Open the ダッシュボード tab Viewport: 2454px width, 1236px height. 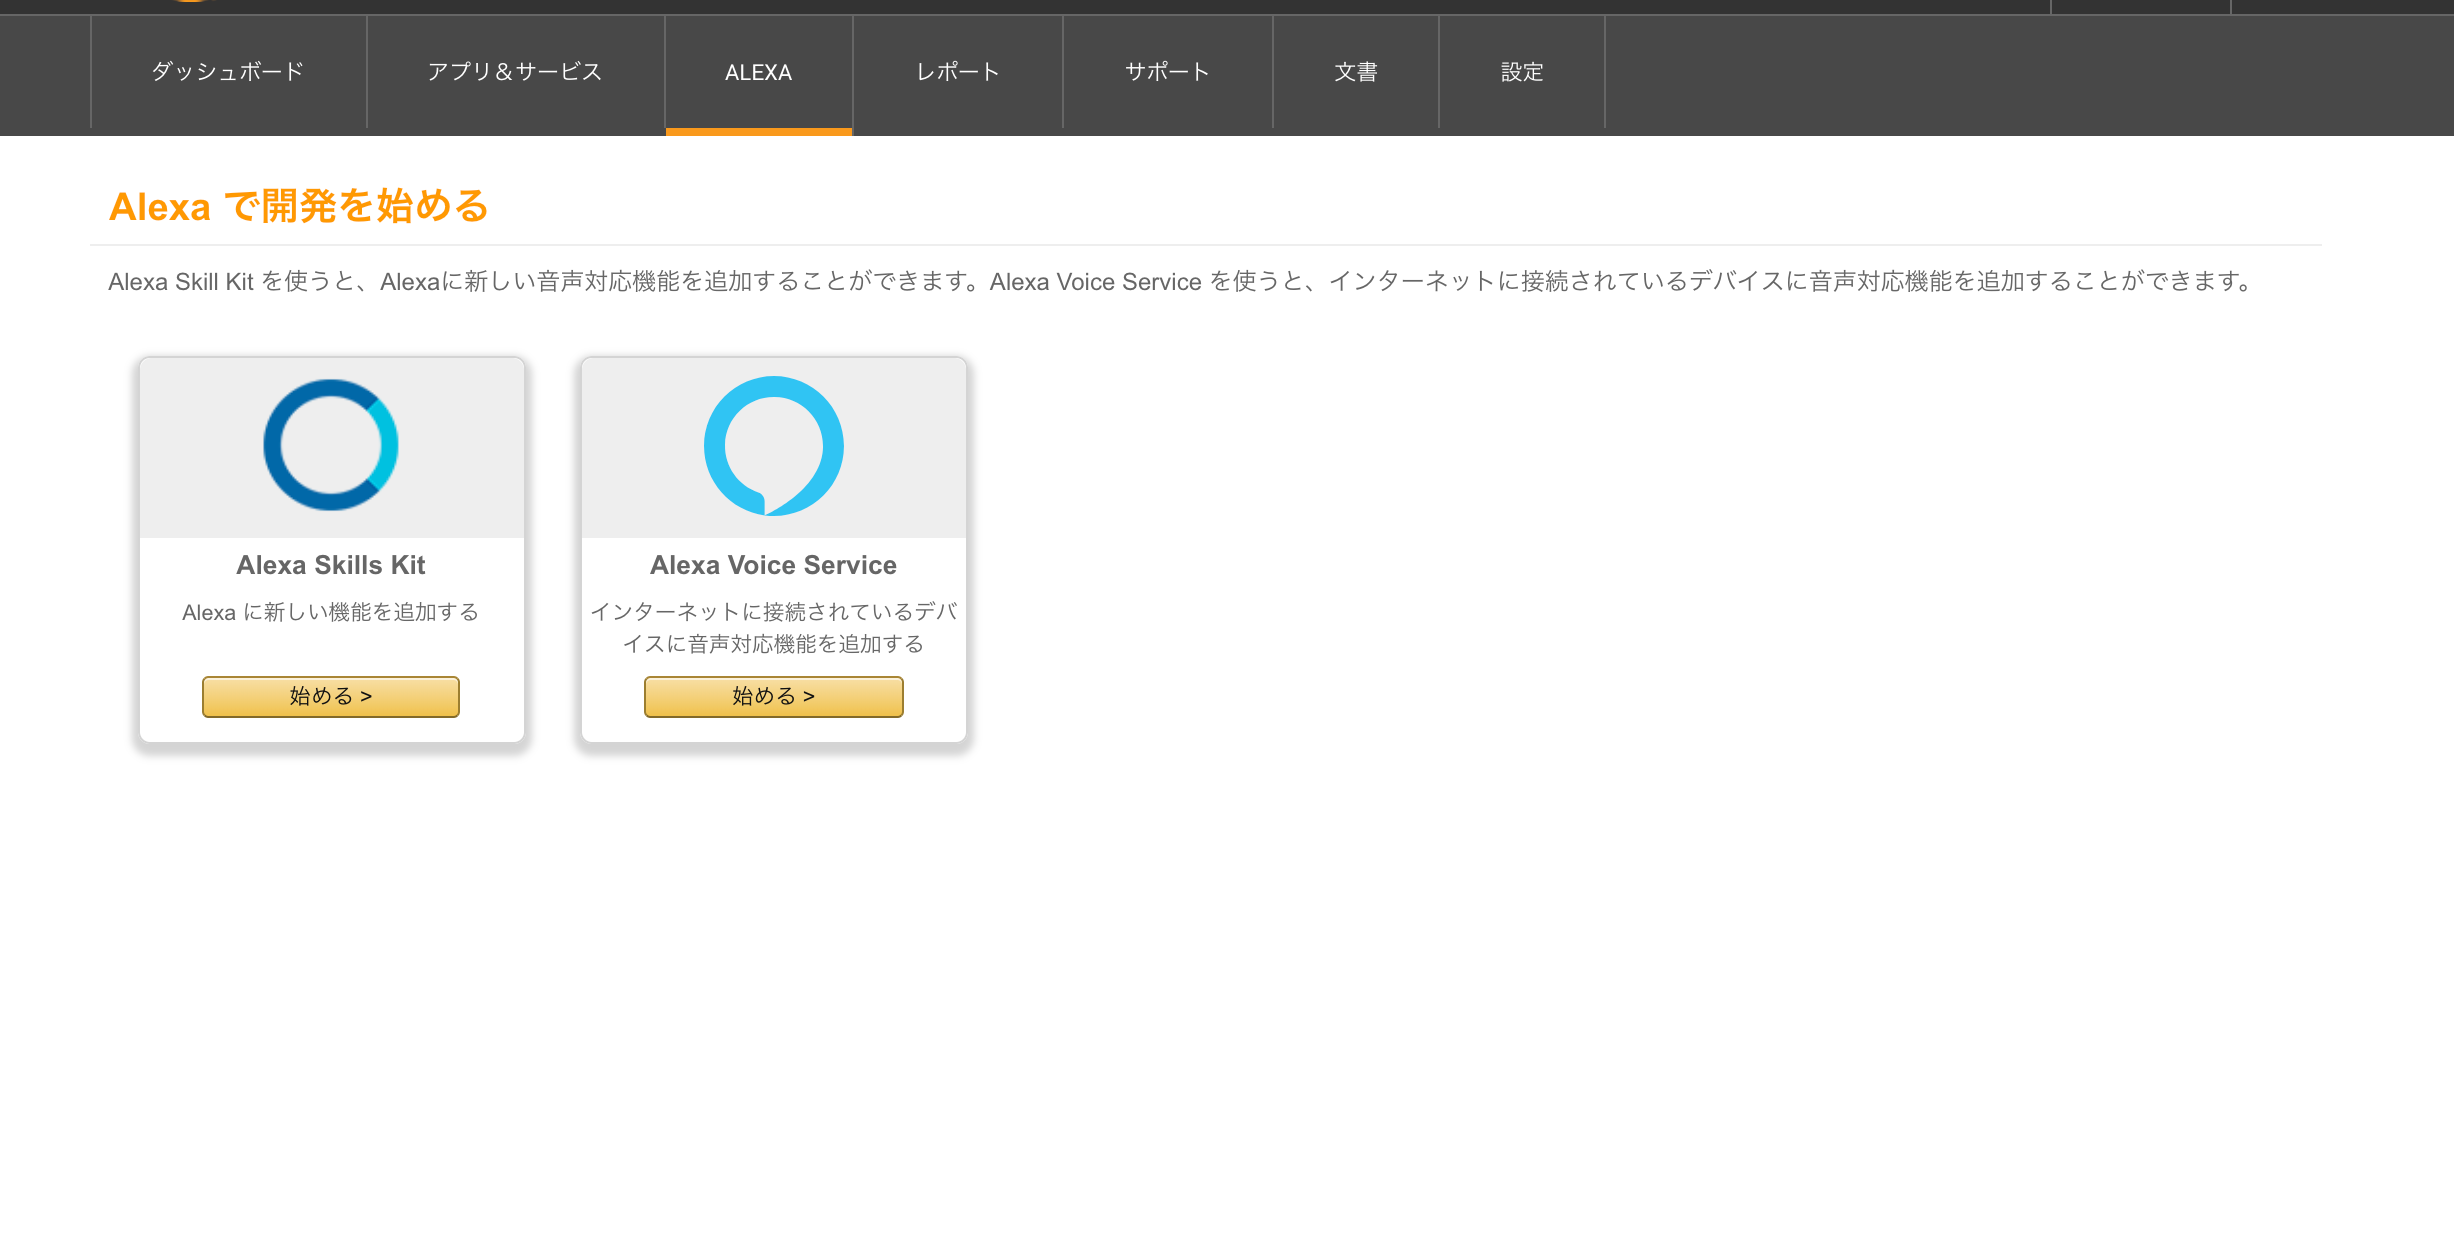pyautogui.click(x=228, y=72)
